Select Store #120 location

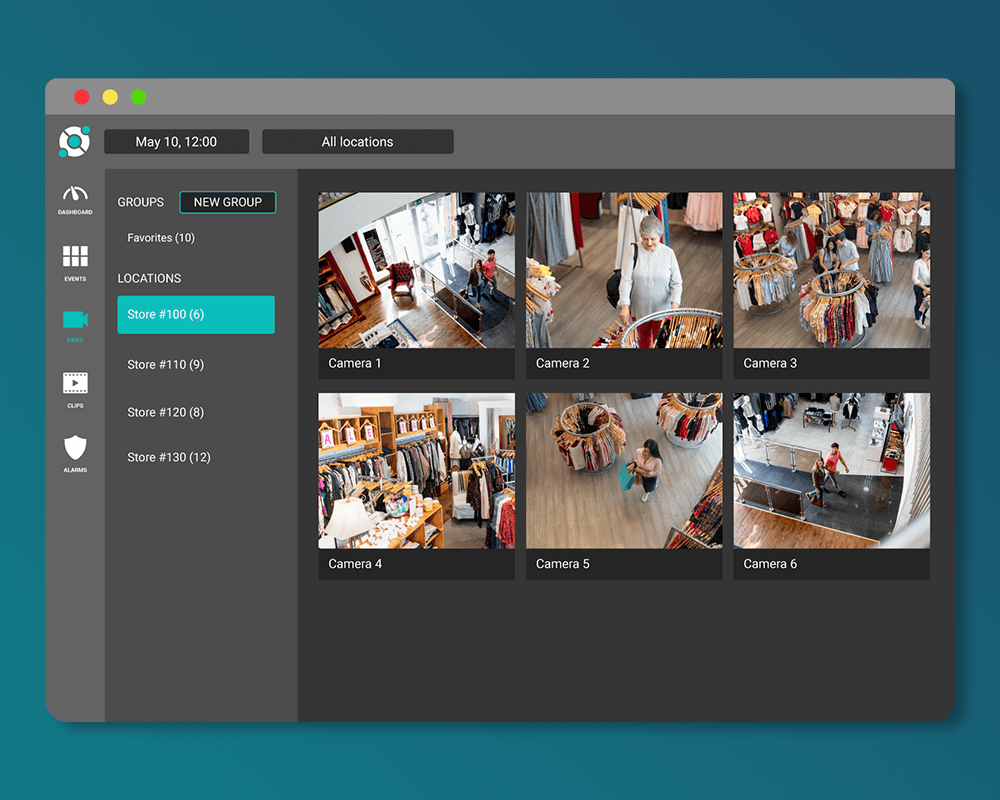click(x=167, y=411)
